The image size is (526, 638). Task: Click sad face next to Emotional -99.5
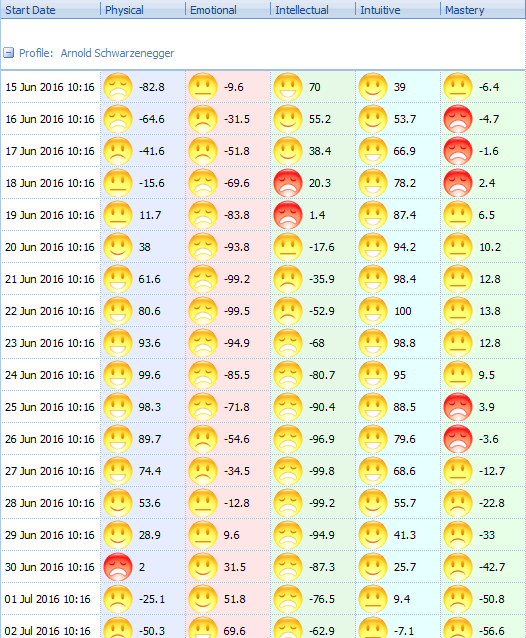(x=203, y=311)
